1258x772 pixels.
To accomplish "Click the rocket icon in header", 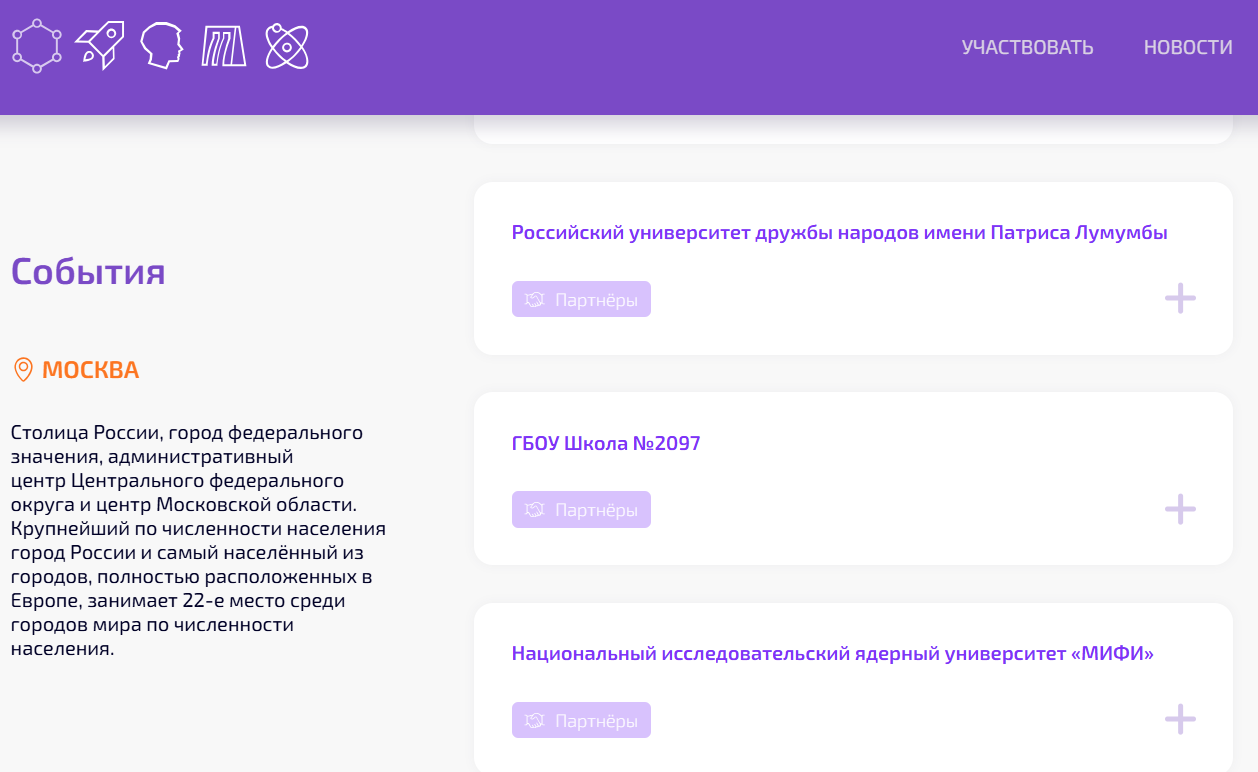I will pos(100,46).
